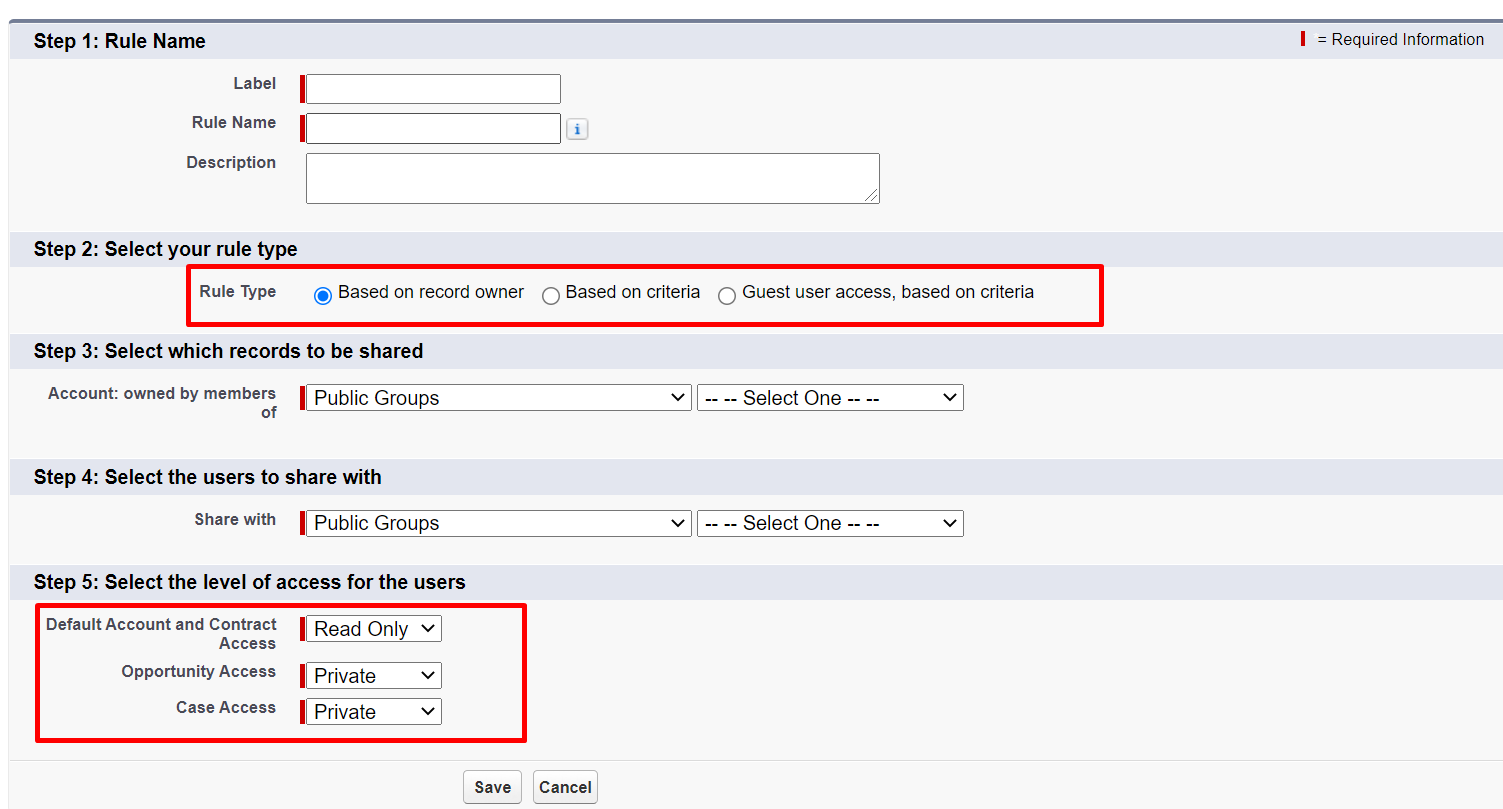1503x809 pixels.
Task: Click the Required Information legend
Action: 1393,39
